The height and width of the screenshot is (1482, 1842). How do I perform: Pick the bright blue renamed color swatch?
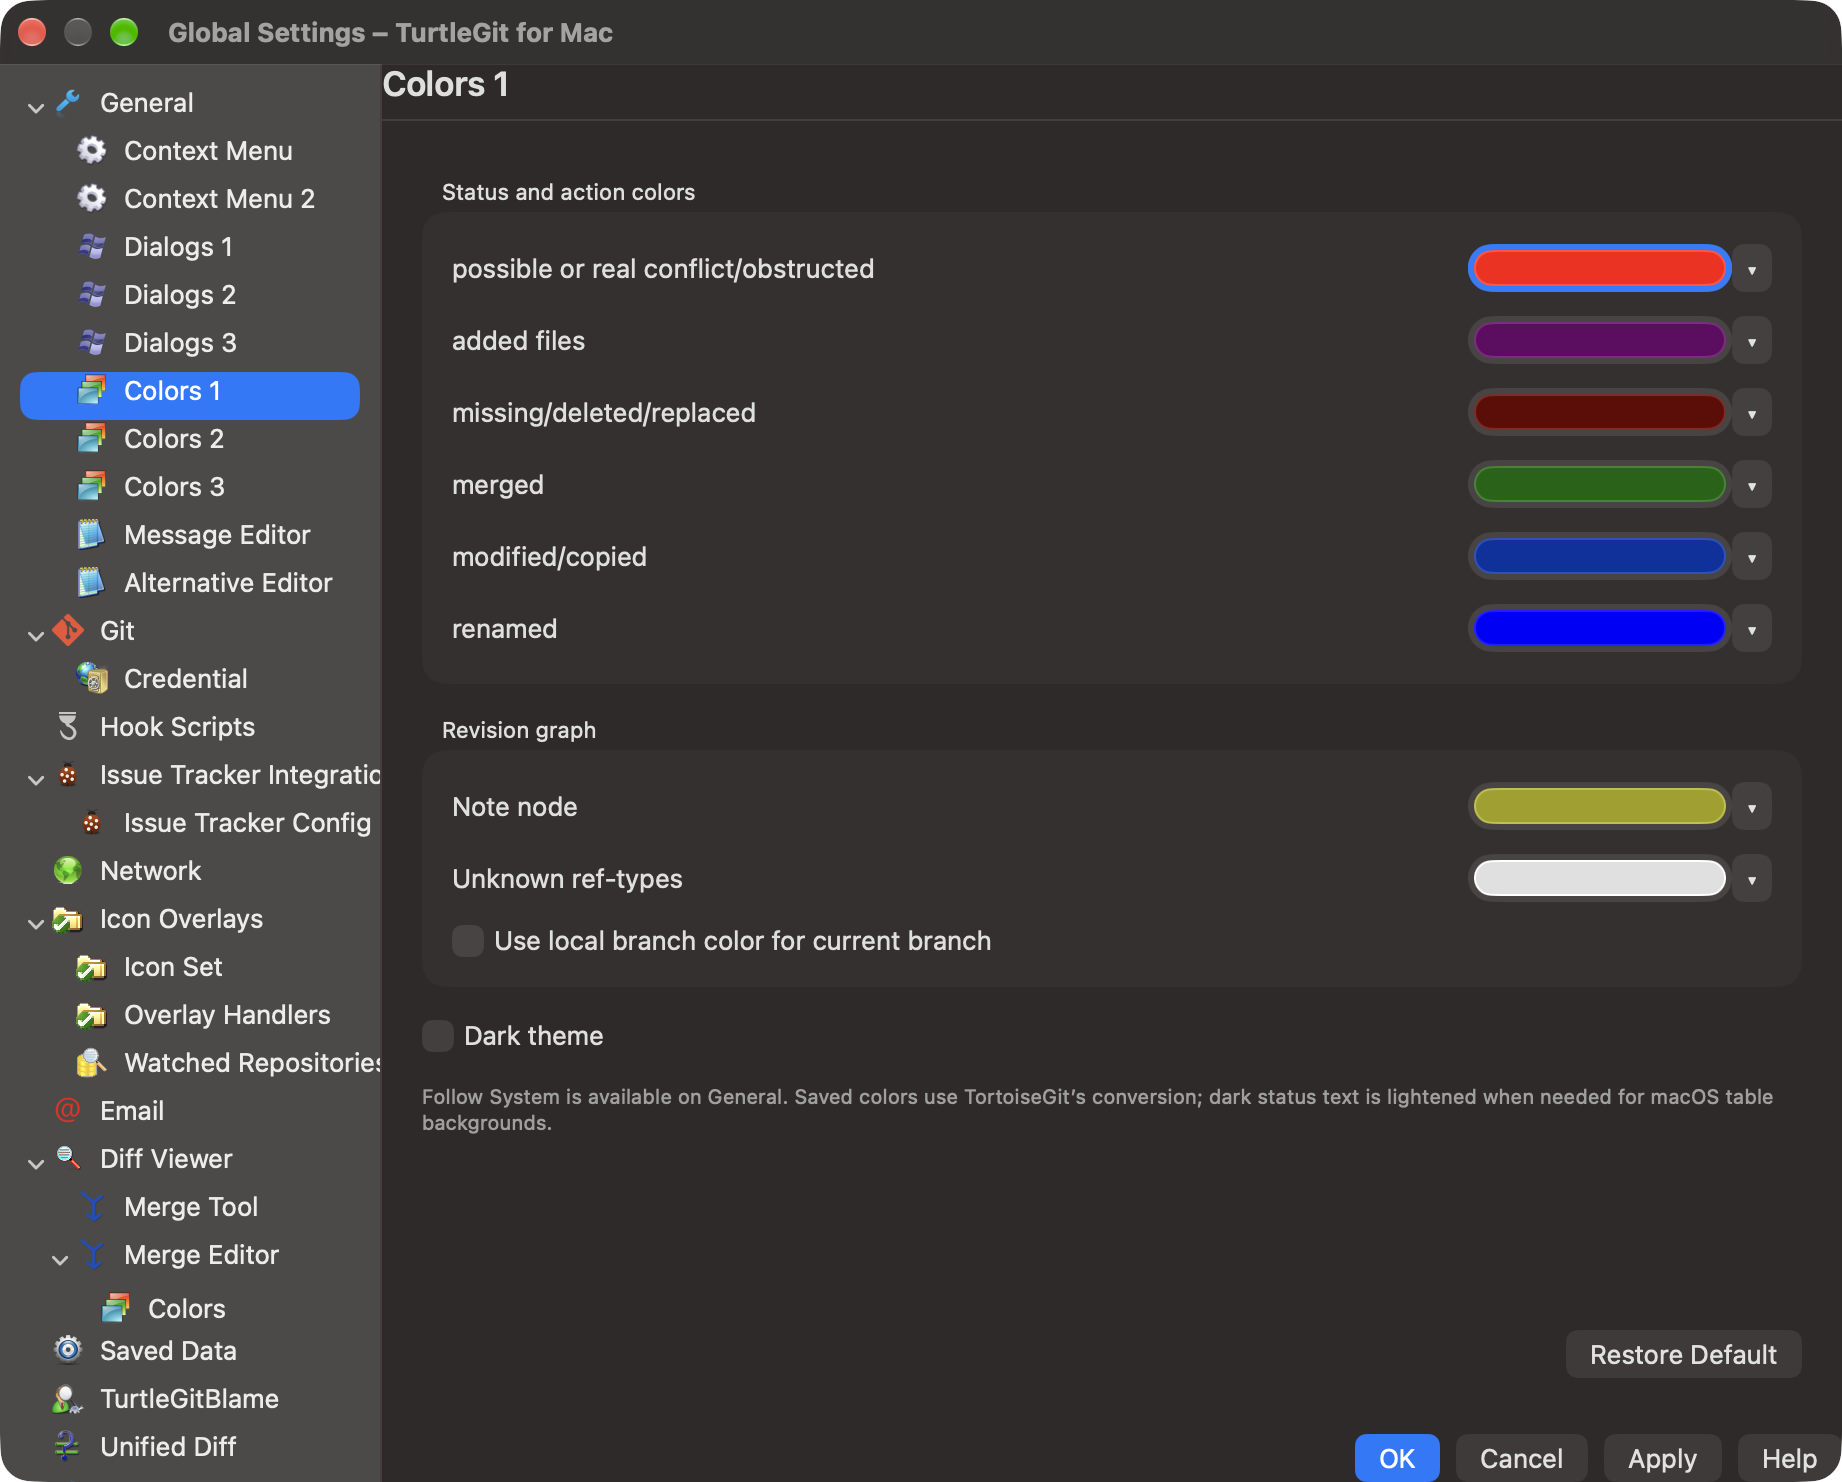[1599, 628]
